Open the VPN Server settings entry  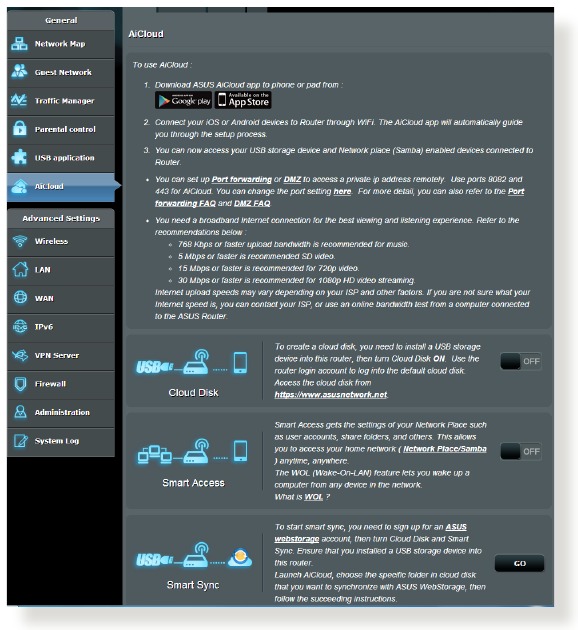click(61, 356)
